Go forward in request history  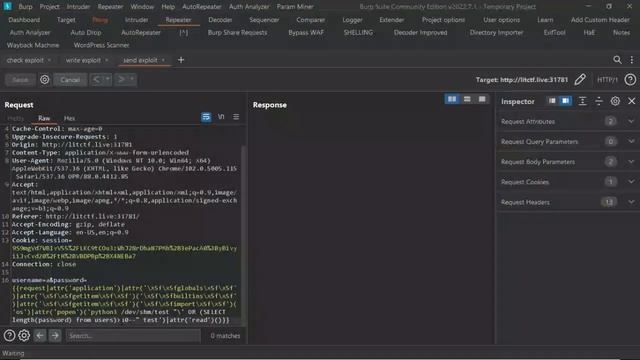tap(121, 80)
